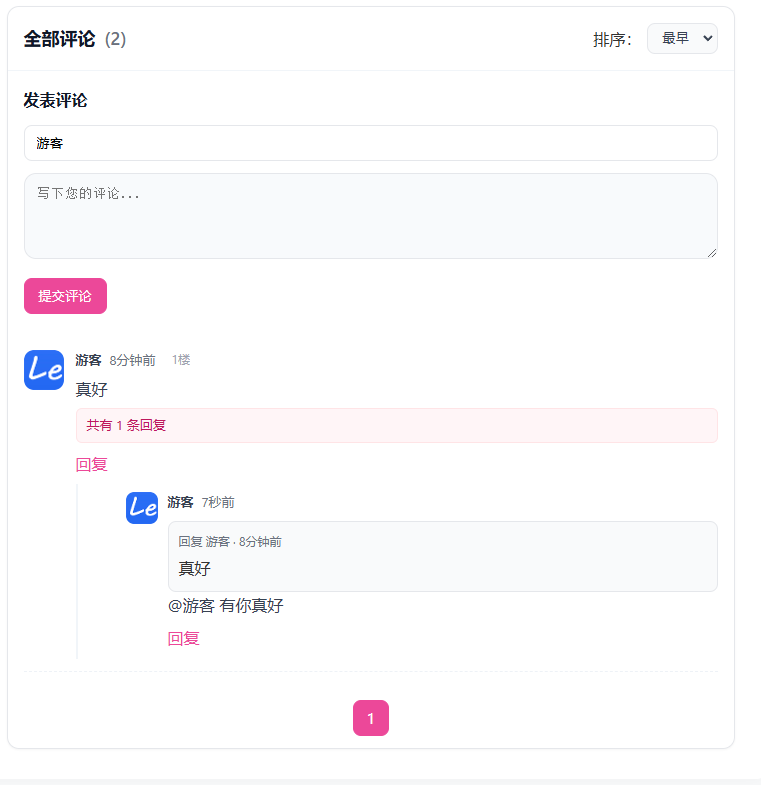
Task: Click 回复 link under the 1楼 comment
Action: pos(92,464)
